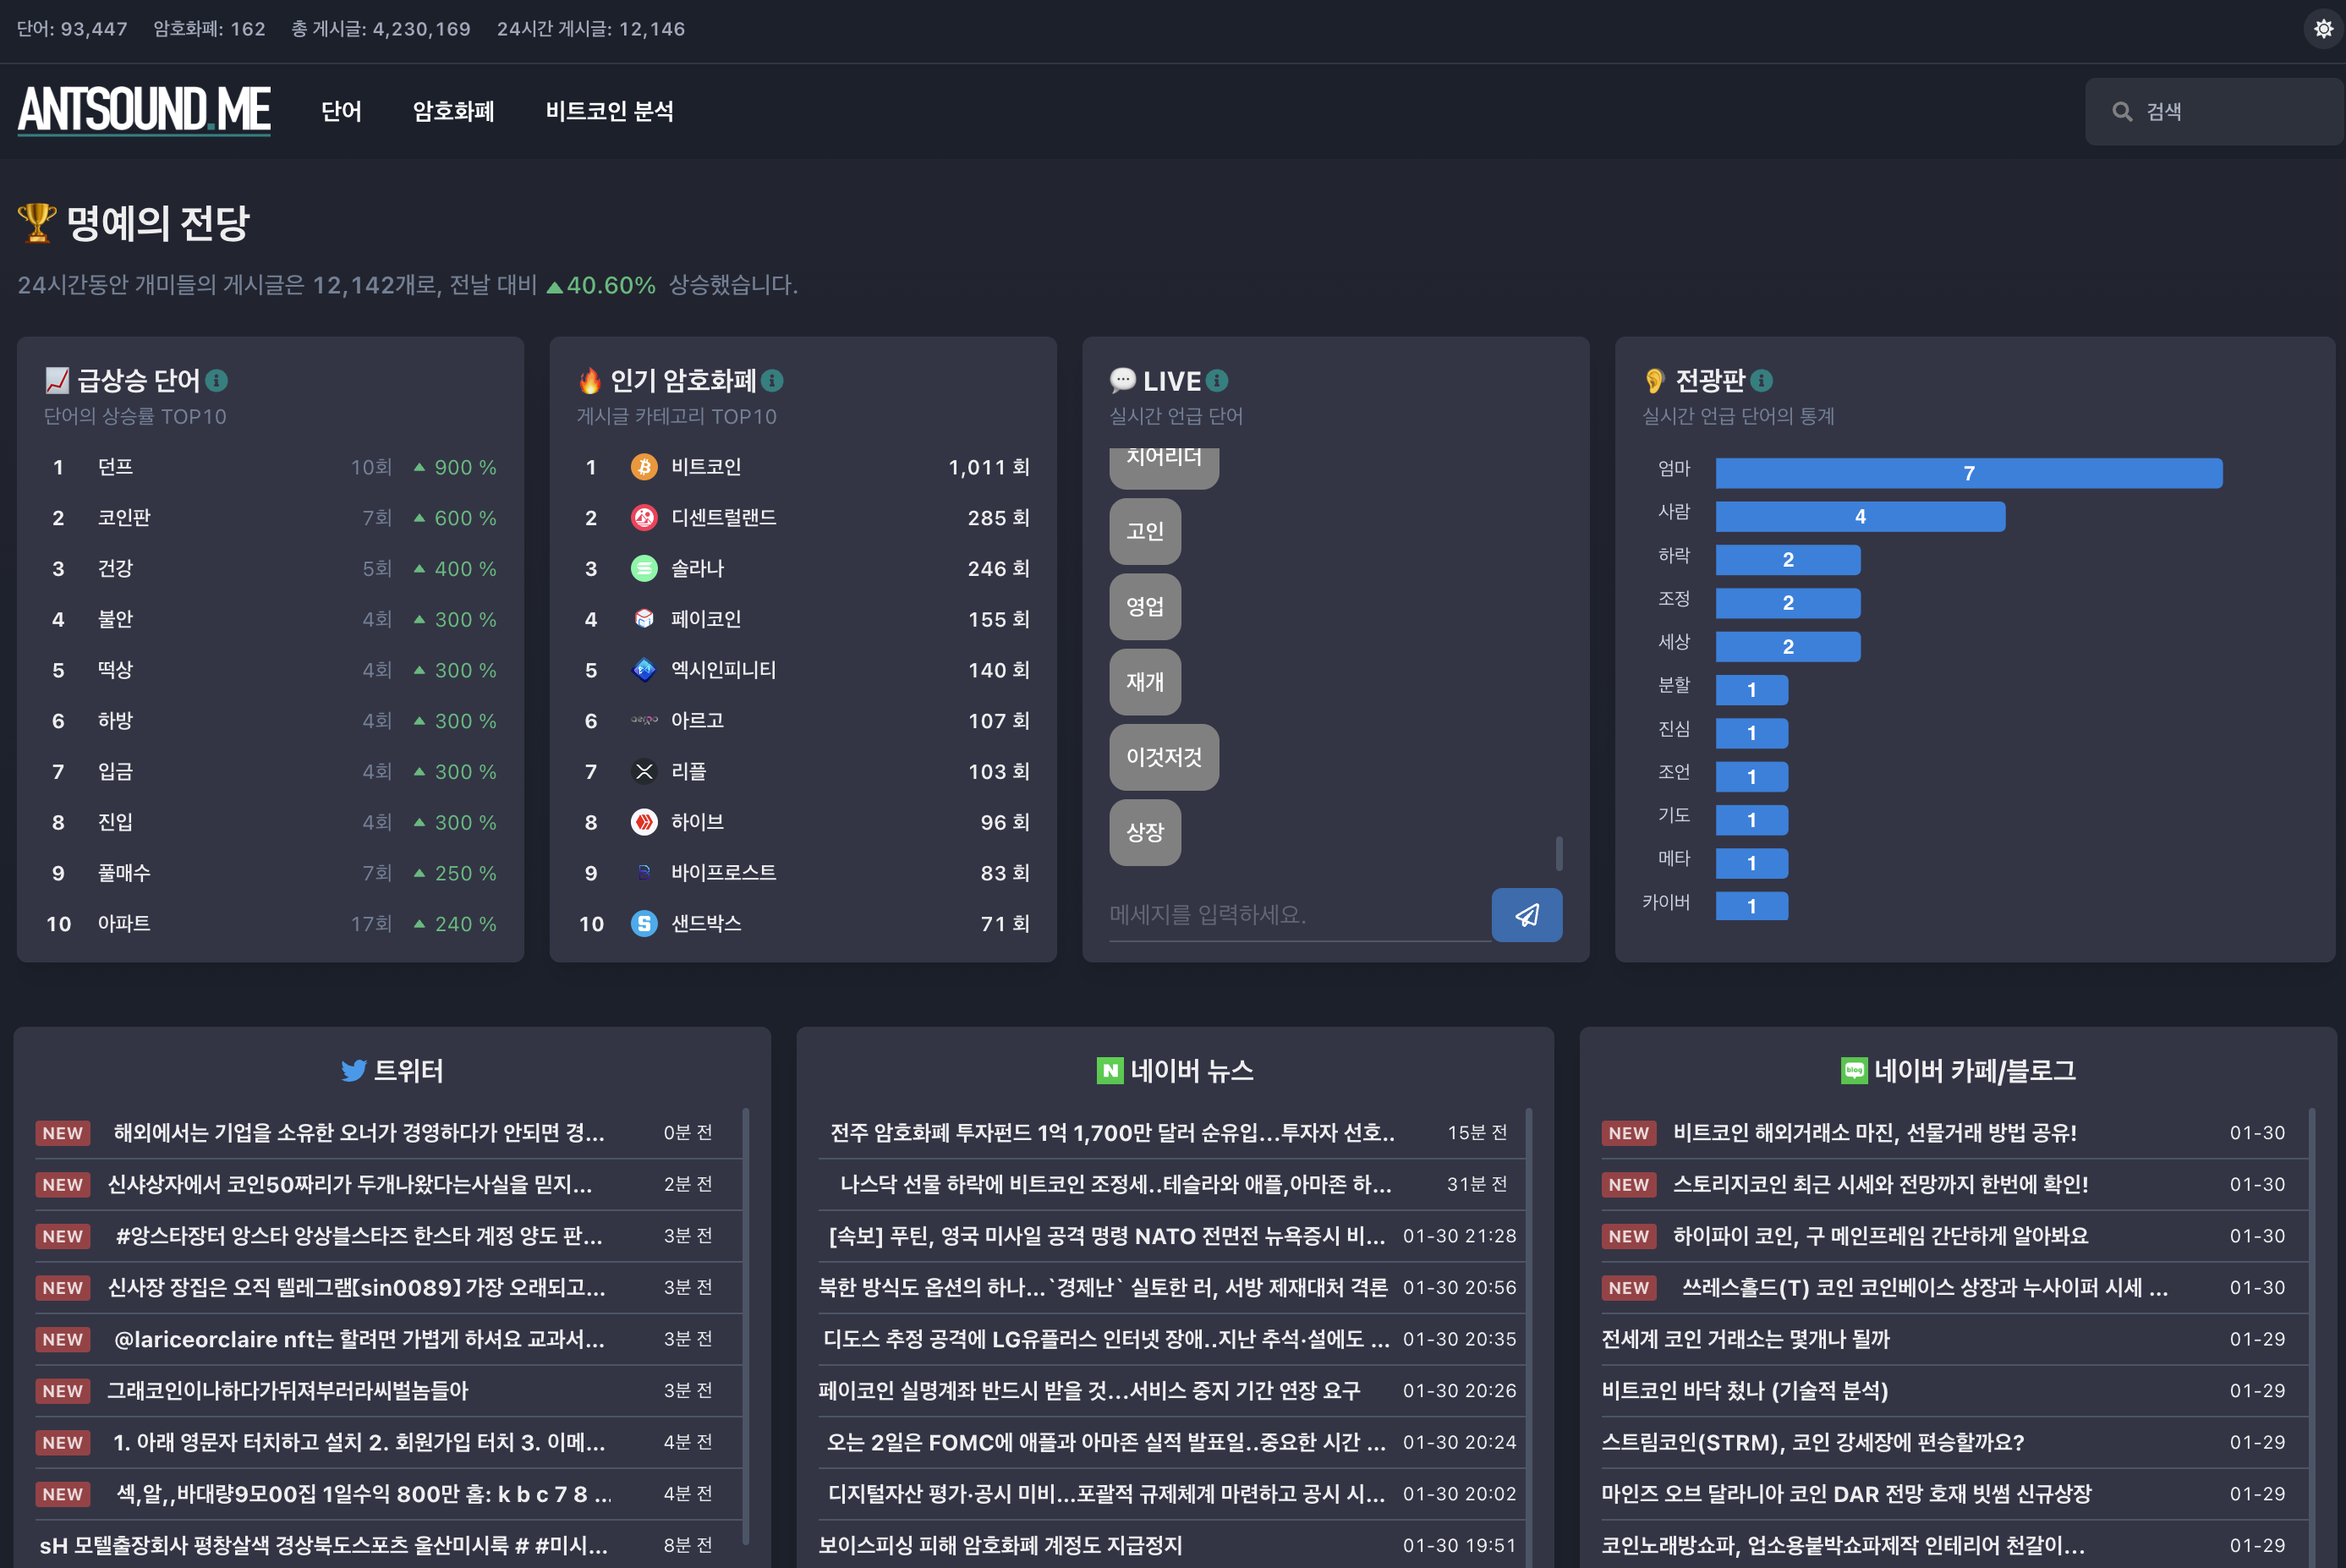Open 샌드박스 in popular coins list

[706, 924]
